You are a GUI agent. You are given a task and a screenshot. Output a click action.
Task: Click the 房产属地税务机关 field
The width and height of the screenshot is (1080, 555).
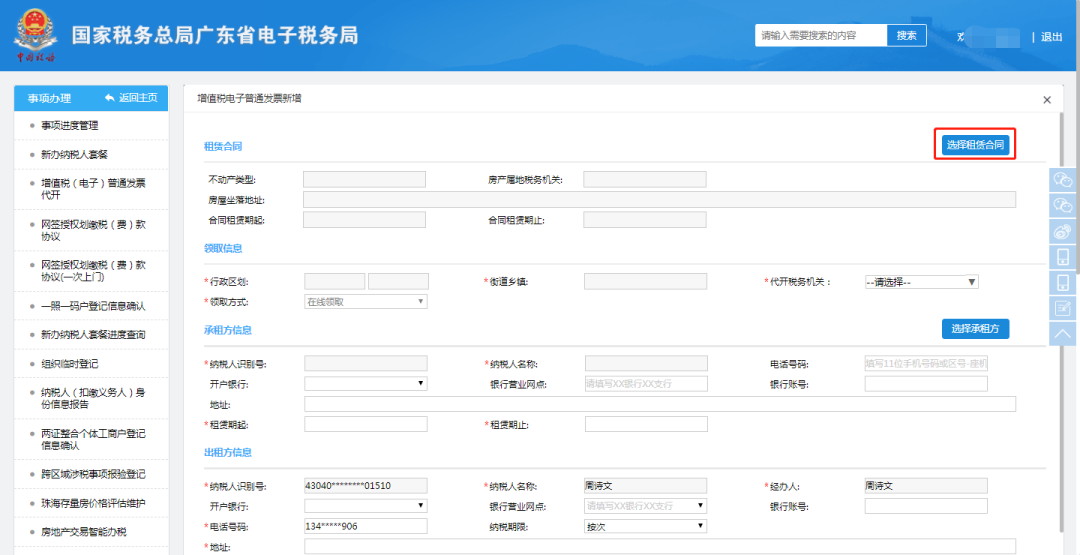coord(645,179)
